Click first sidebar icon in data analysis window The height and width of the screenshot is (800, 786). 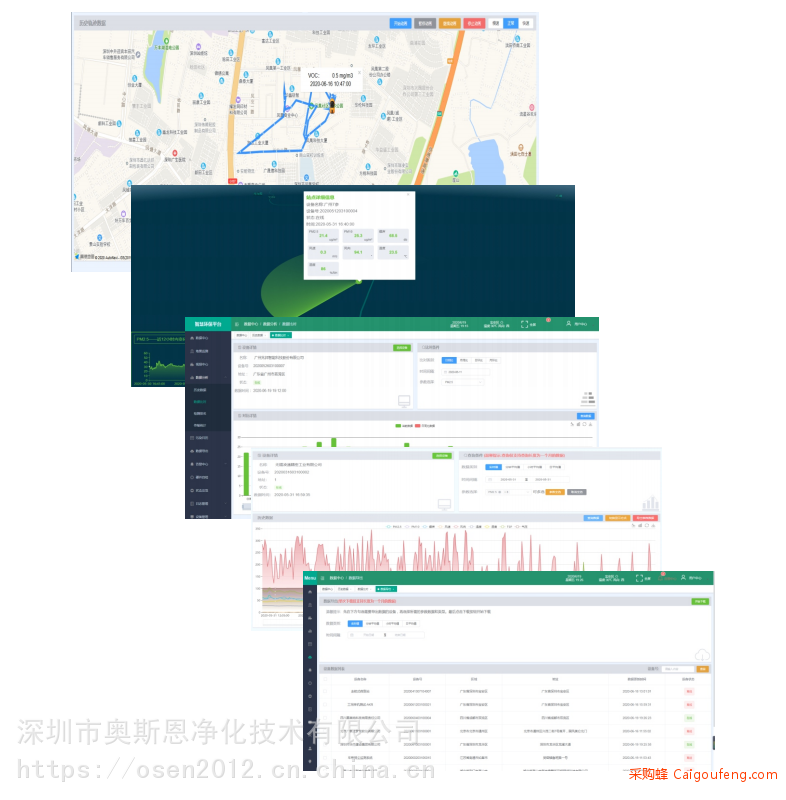point(192,338)
